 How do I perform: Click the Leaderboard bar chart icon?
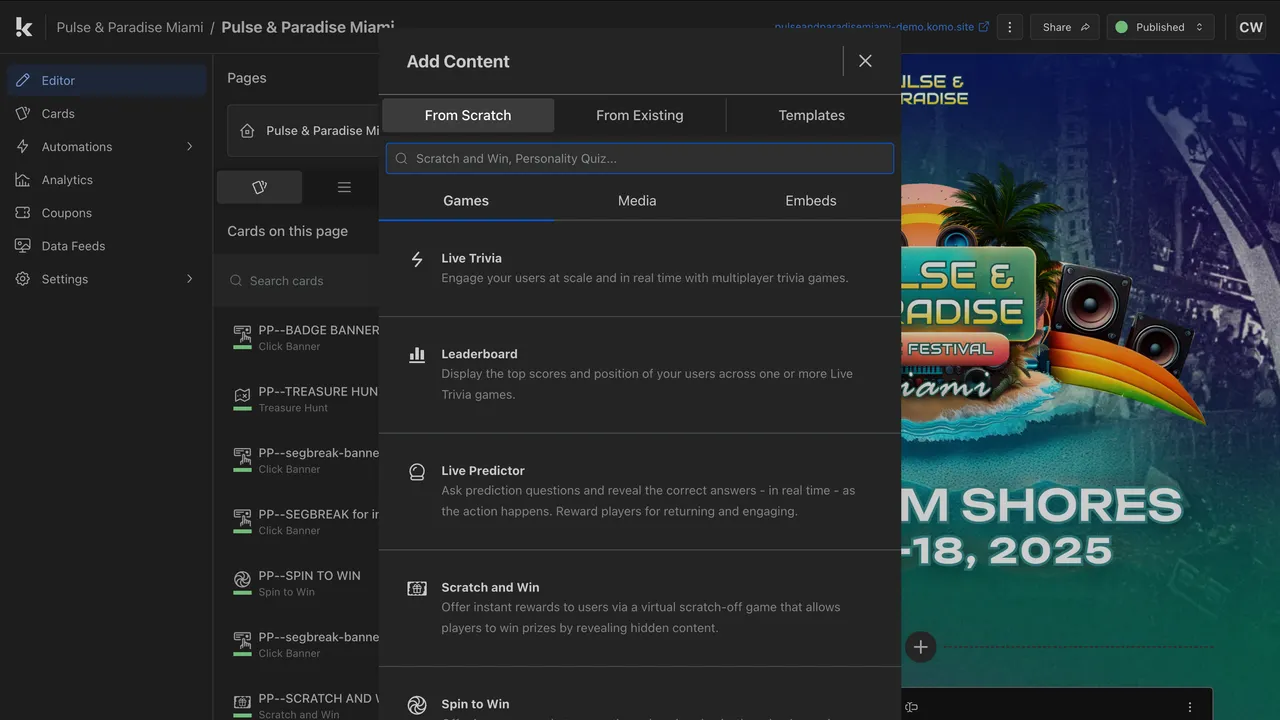(417, 354)
